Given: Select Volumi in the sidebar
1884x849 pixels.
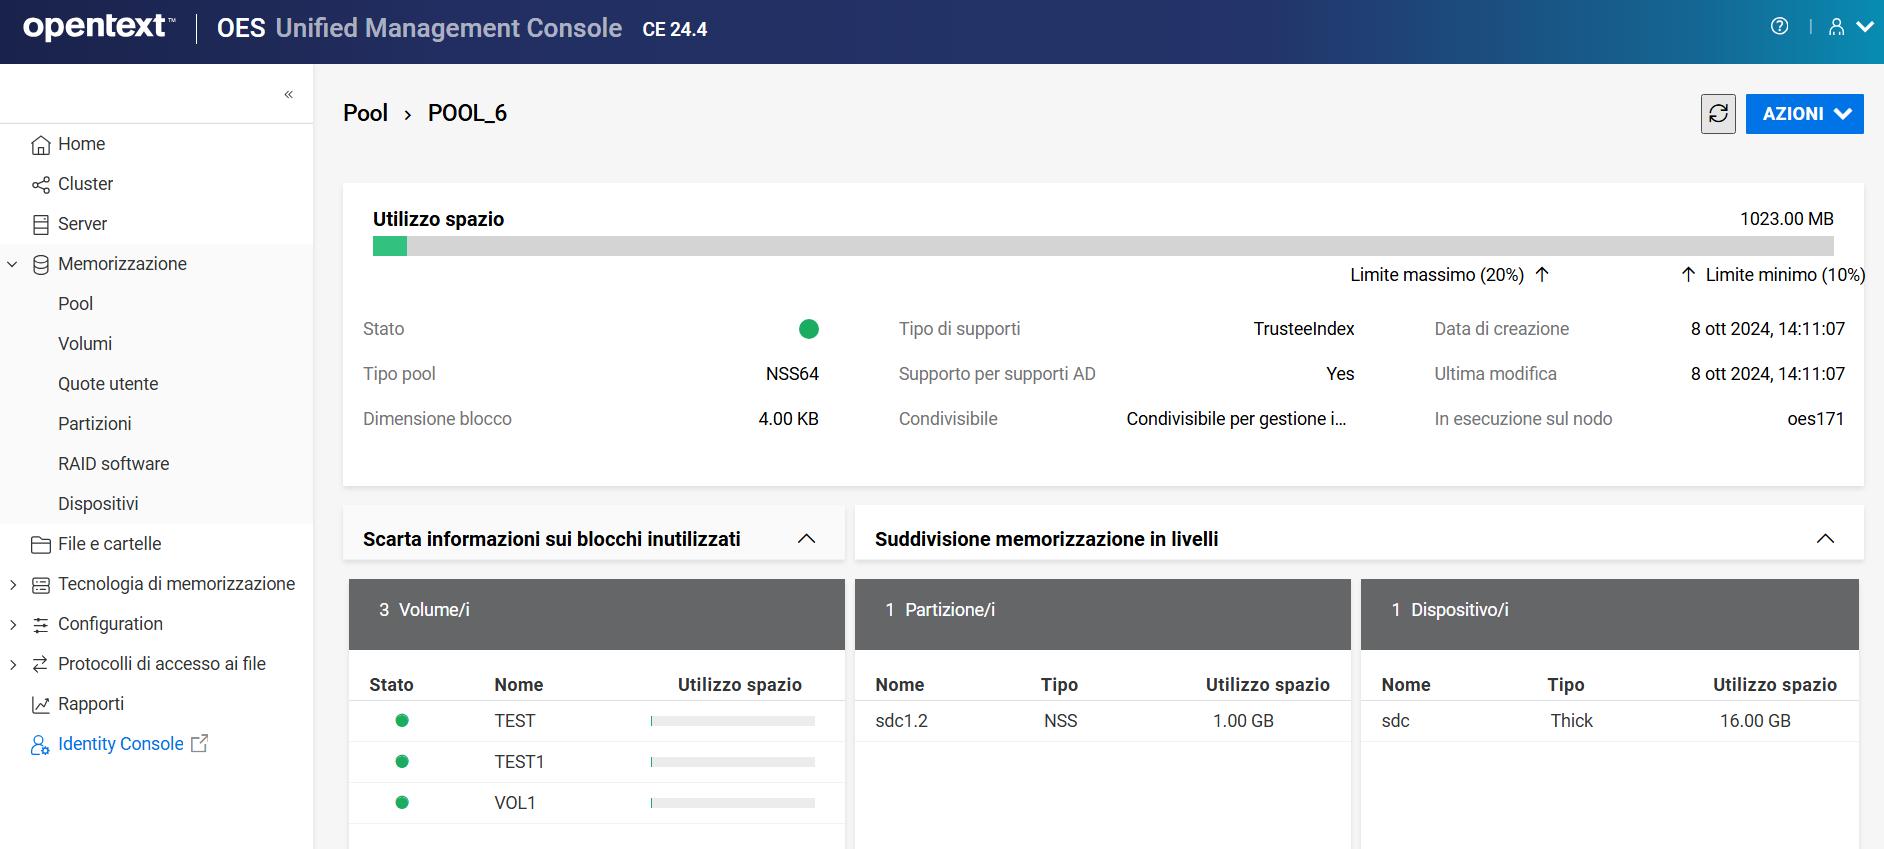Looking at the screenshot, I should (85, 344).
